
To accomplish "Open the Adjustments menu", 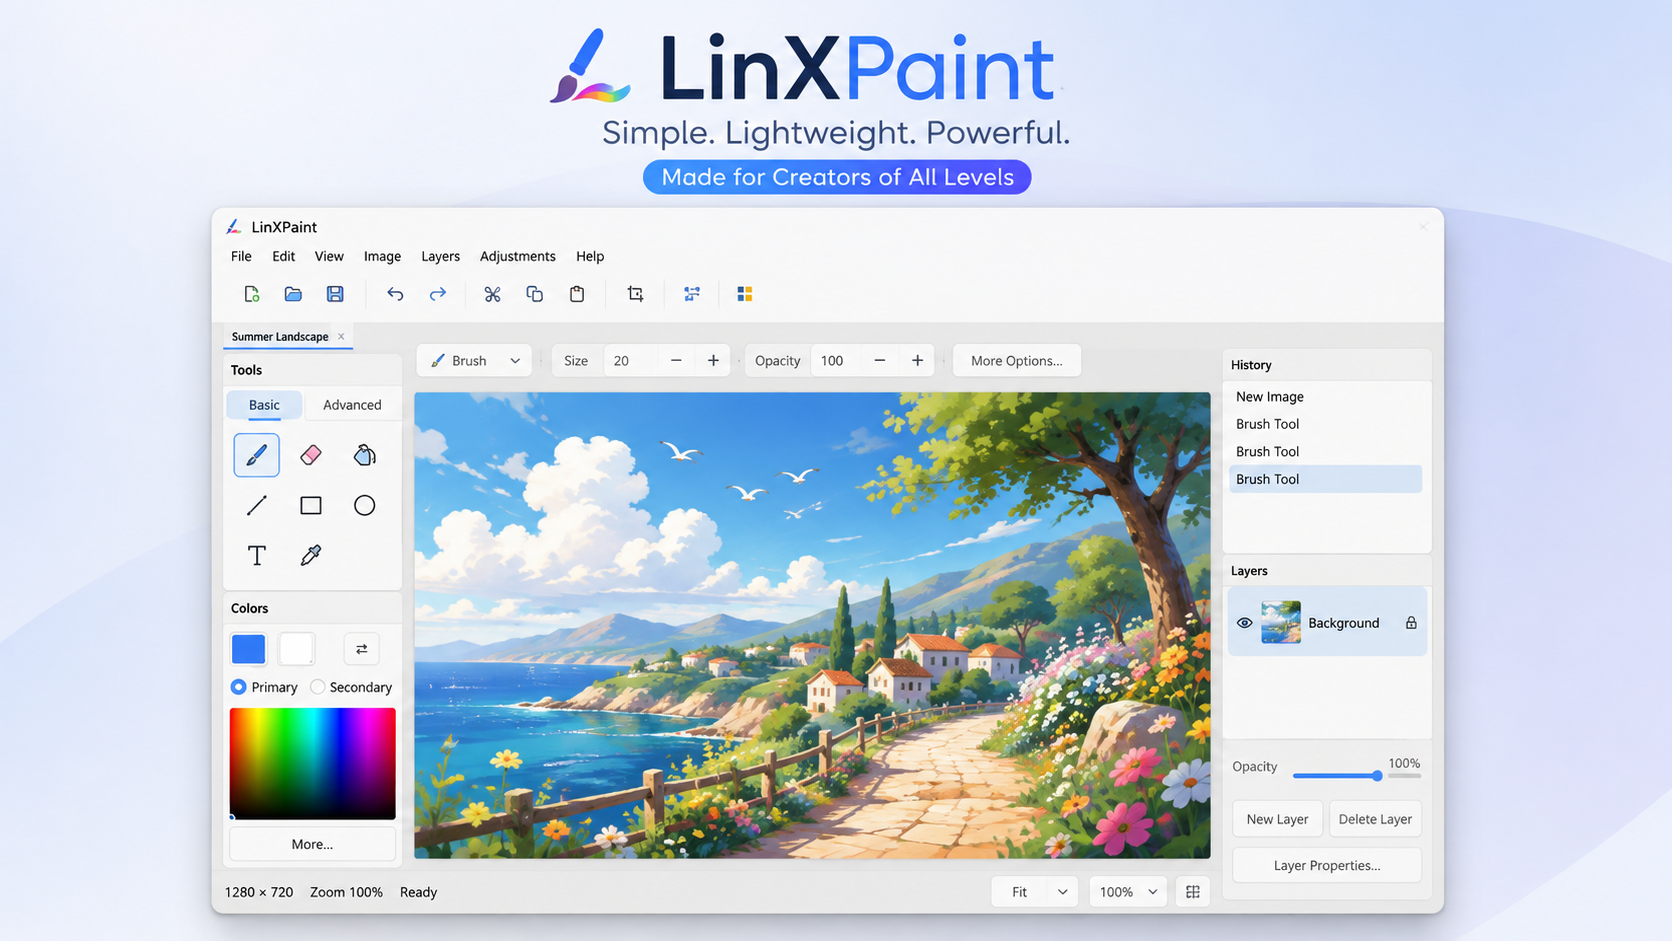I will tap(517, 256).
